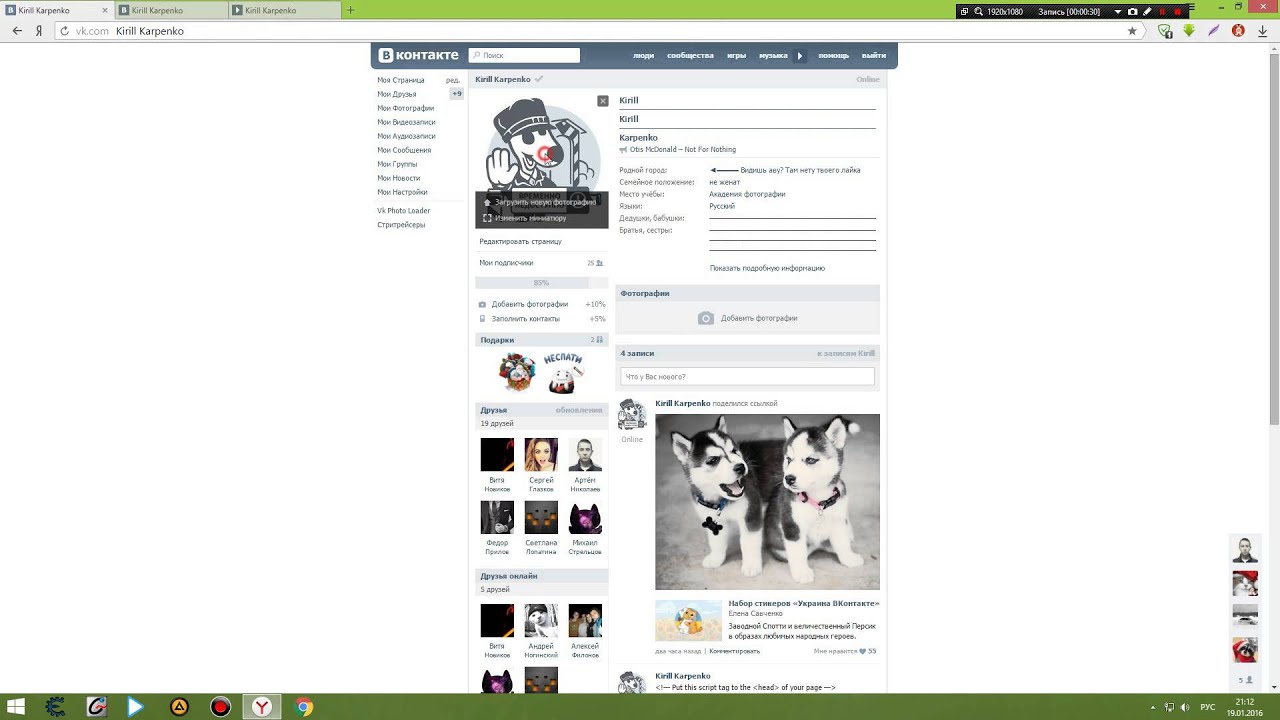Open 'Мои Аудиозаписи' in left menu
Screen dimensions: 1280x720
(x=406, y=136)
